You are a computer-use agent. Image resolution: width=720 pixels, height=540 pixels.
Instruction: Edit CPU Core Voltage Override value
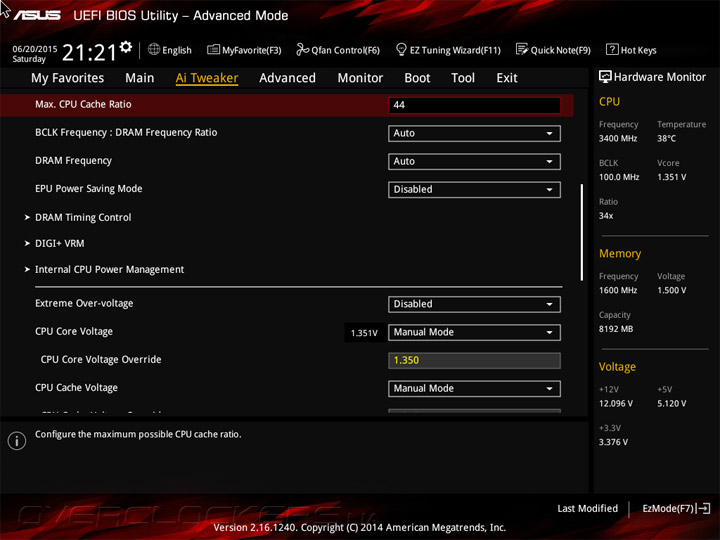pos(474,360)
